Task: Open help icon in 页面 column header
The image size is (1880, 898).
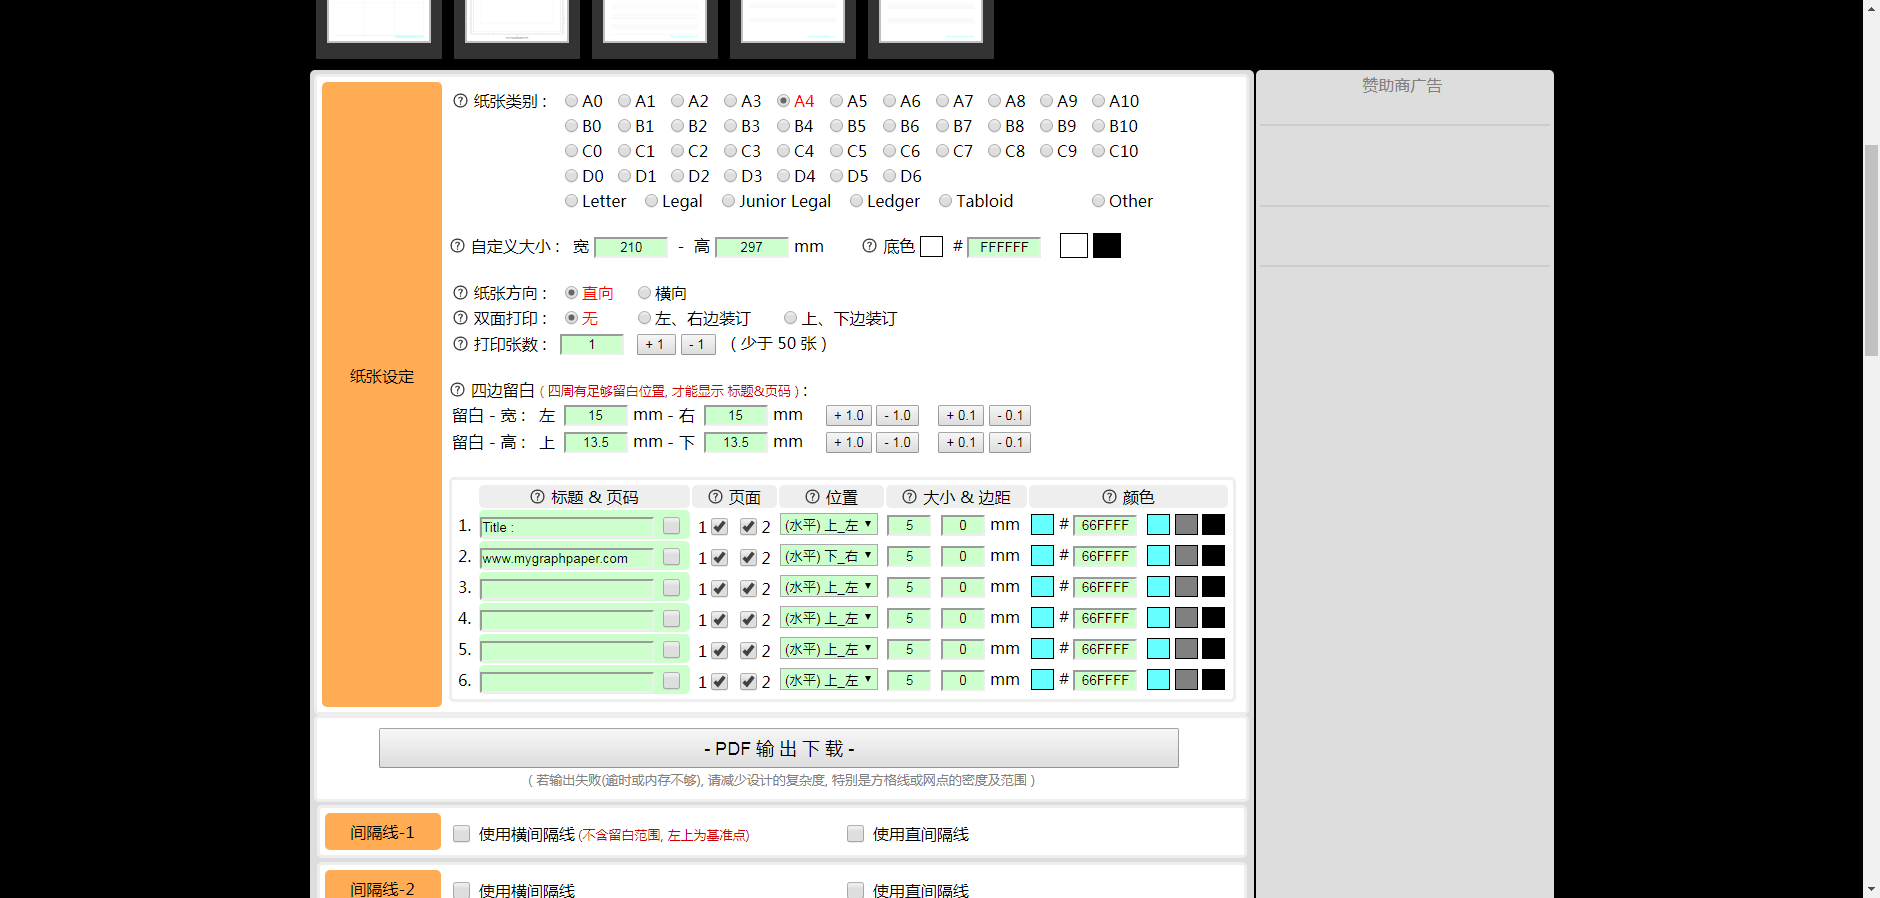Action: (x=715, y=497)
